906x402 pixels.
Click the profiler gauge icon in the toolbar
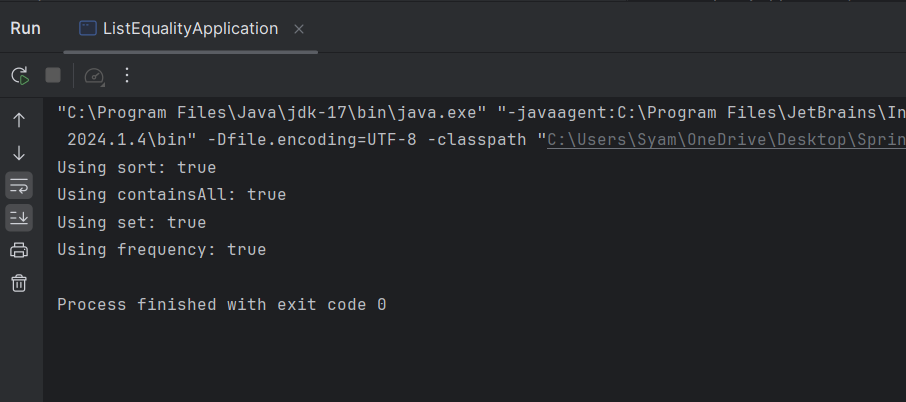pyautogui.click(x=94, y=75)
